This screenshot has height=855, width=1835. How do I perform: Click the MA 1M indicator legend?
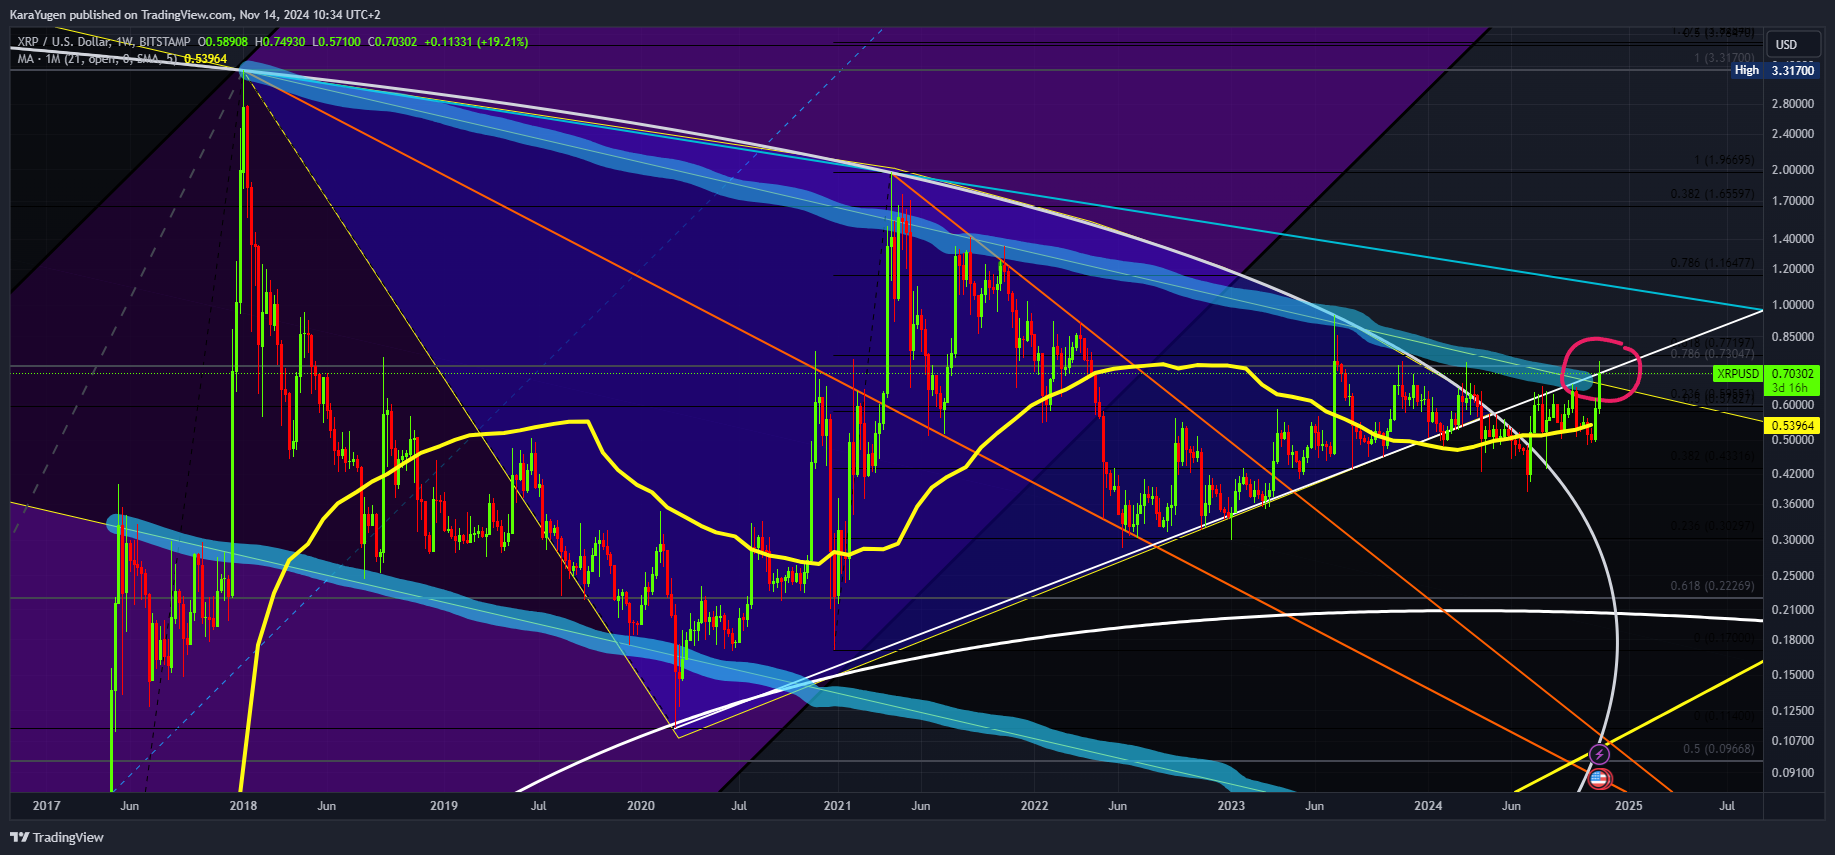pyautogui.click(x=98, y=59)
